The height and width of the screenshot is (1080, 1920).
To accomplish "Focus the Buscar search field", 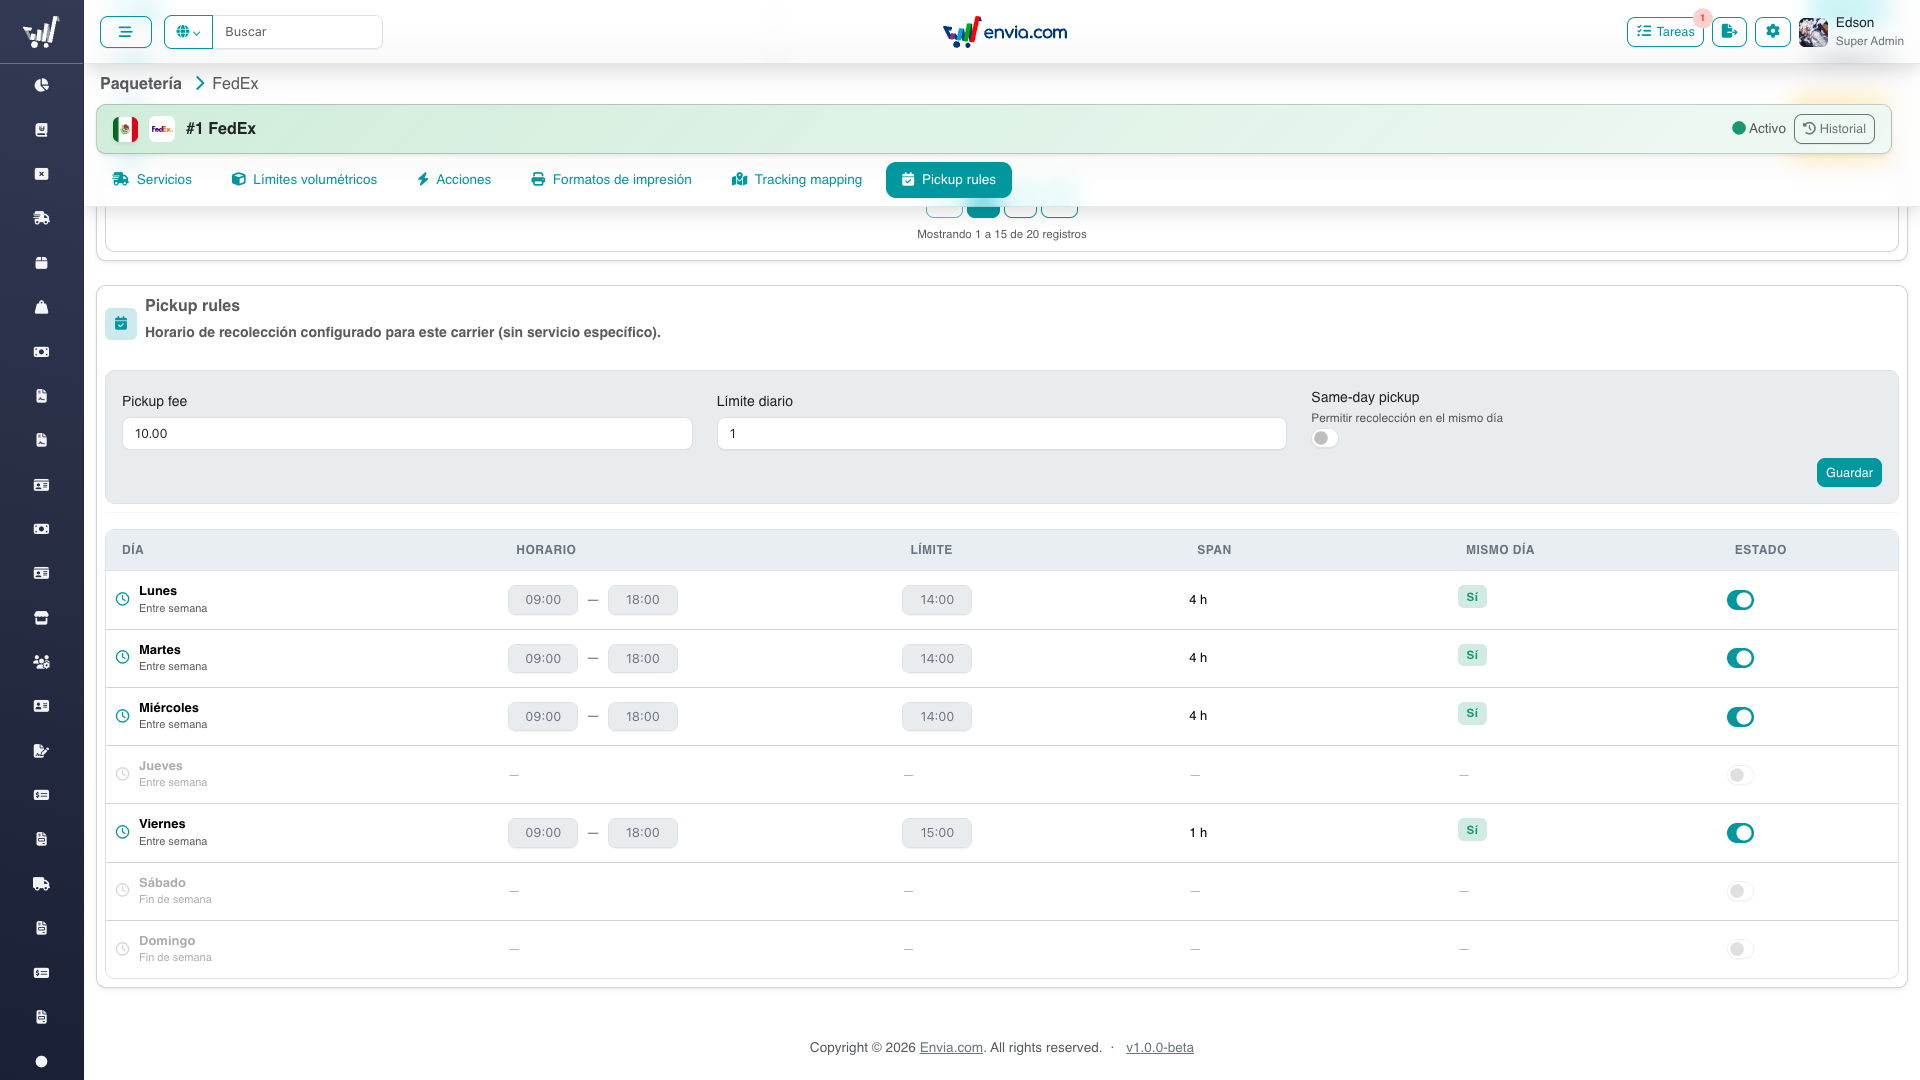I will tap(297, 32).
